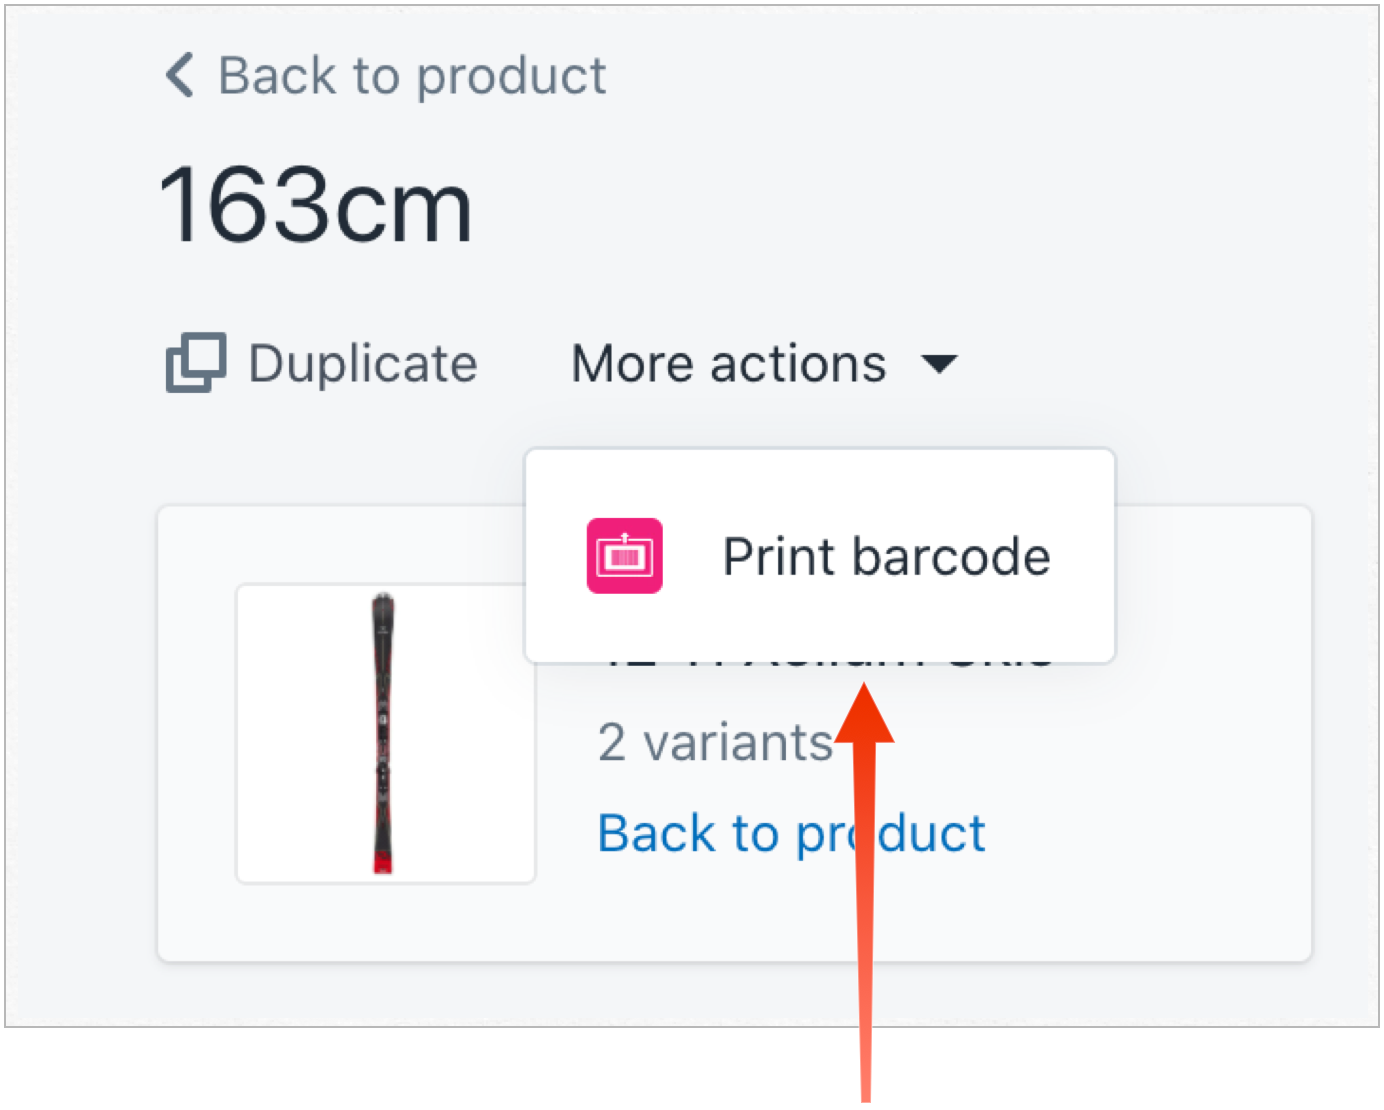Click the '163cm' variant title heading
Viewport: 1384px width, 1110px height.
coord(315,206)
